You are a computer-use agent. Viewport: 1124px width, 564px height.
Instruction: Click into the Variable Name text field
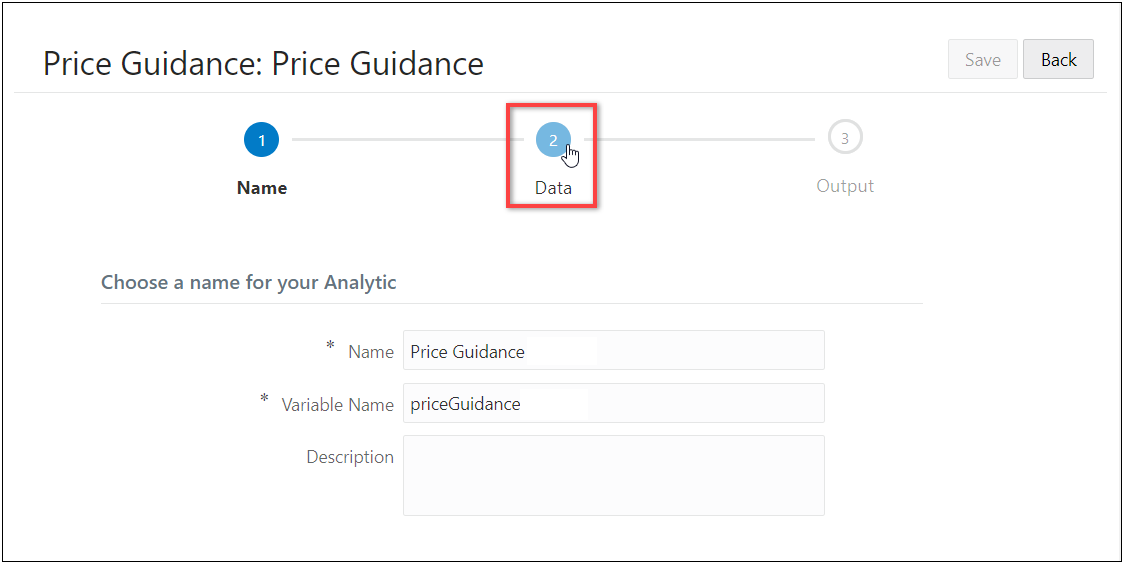click(613, 404)
